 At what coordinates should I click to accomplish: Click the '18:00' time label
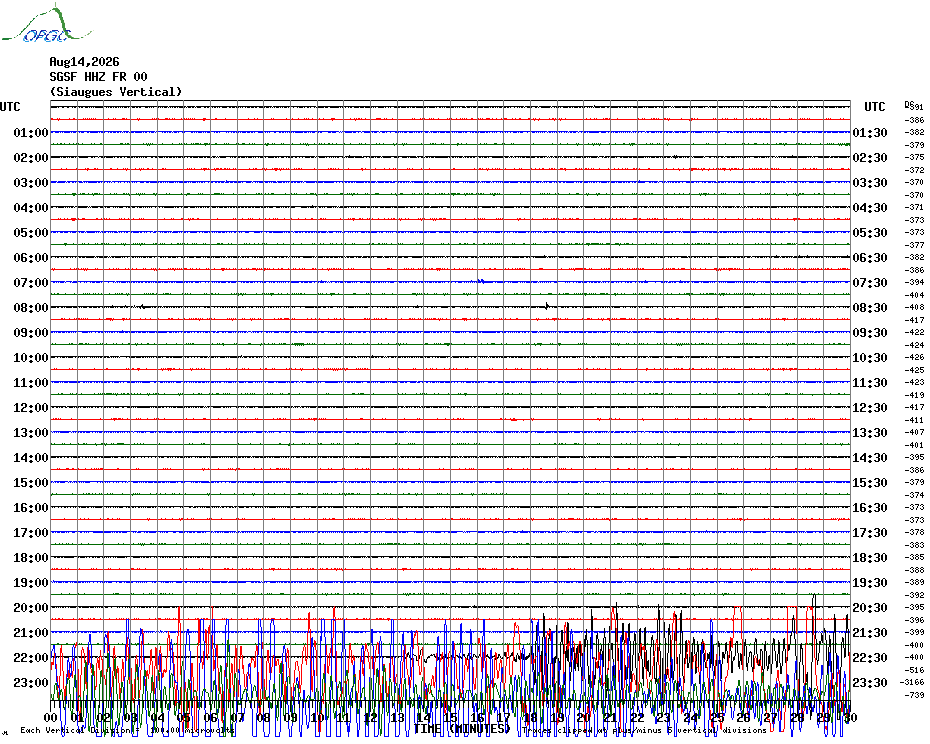[x=31, y=557]
